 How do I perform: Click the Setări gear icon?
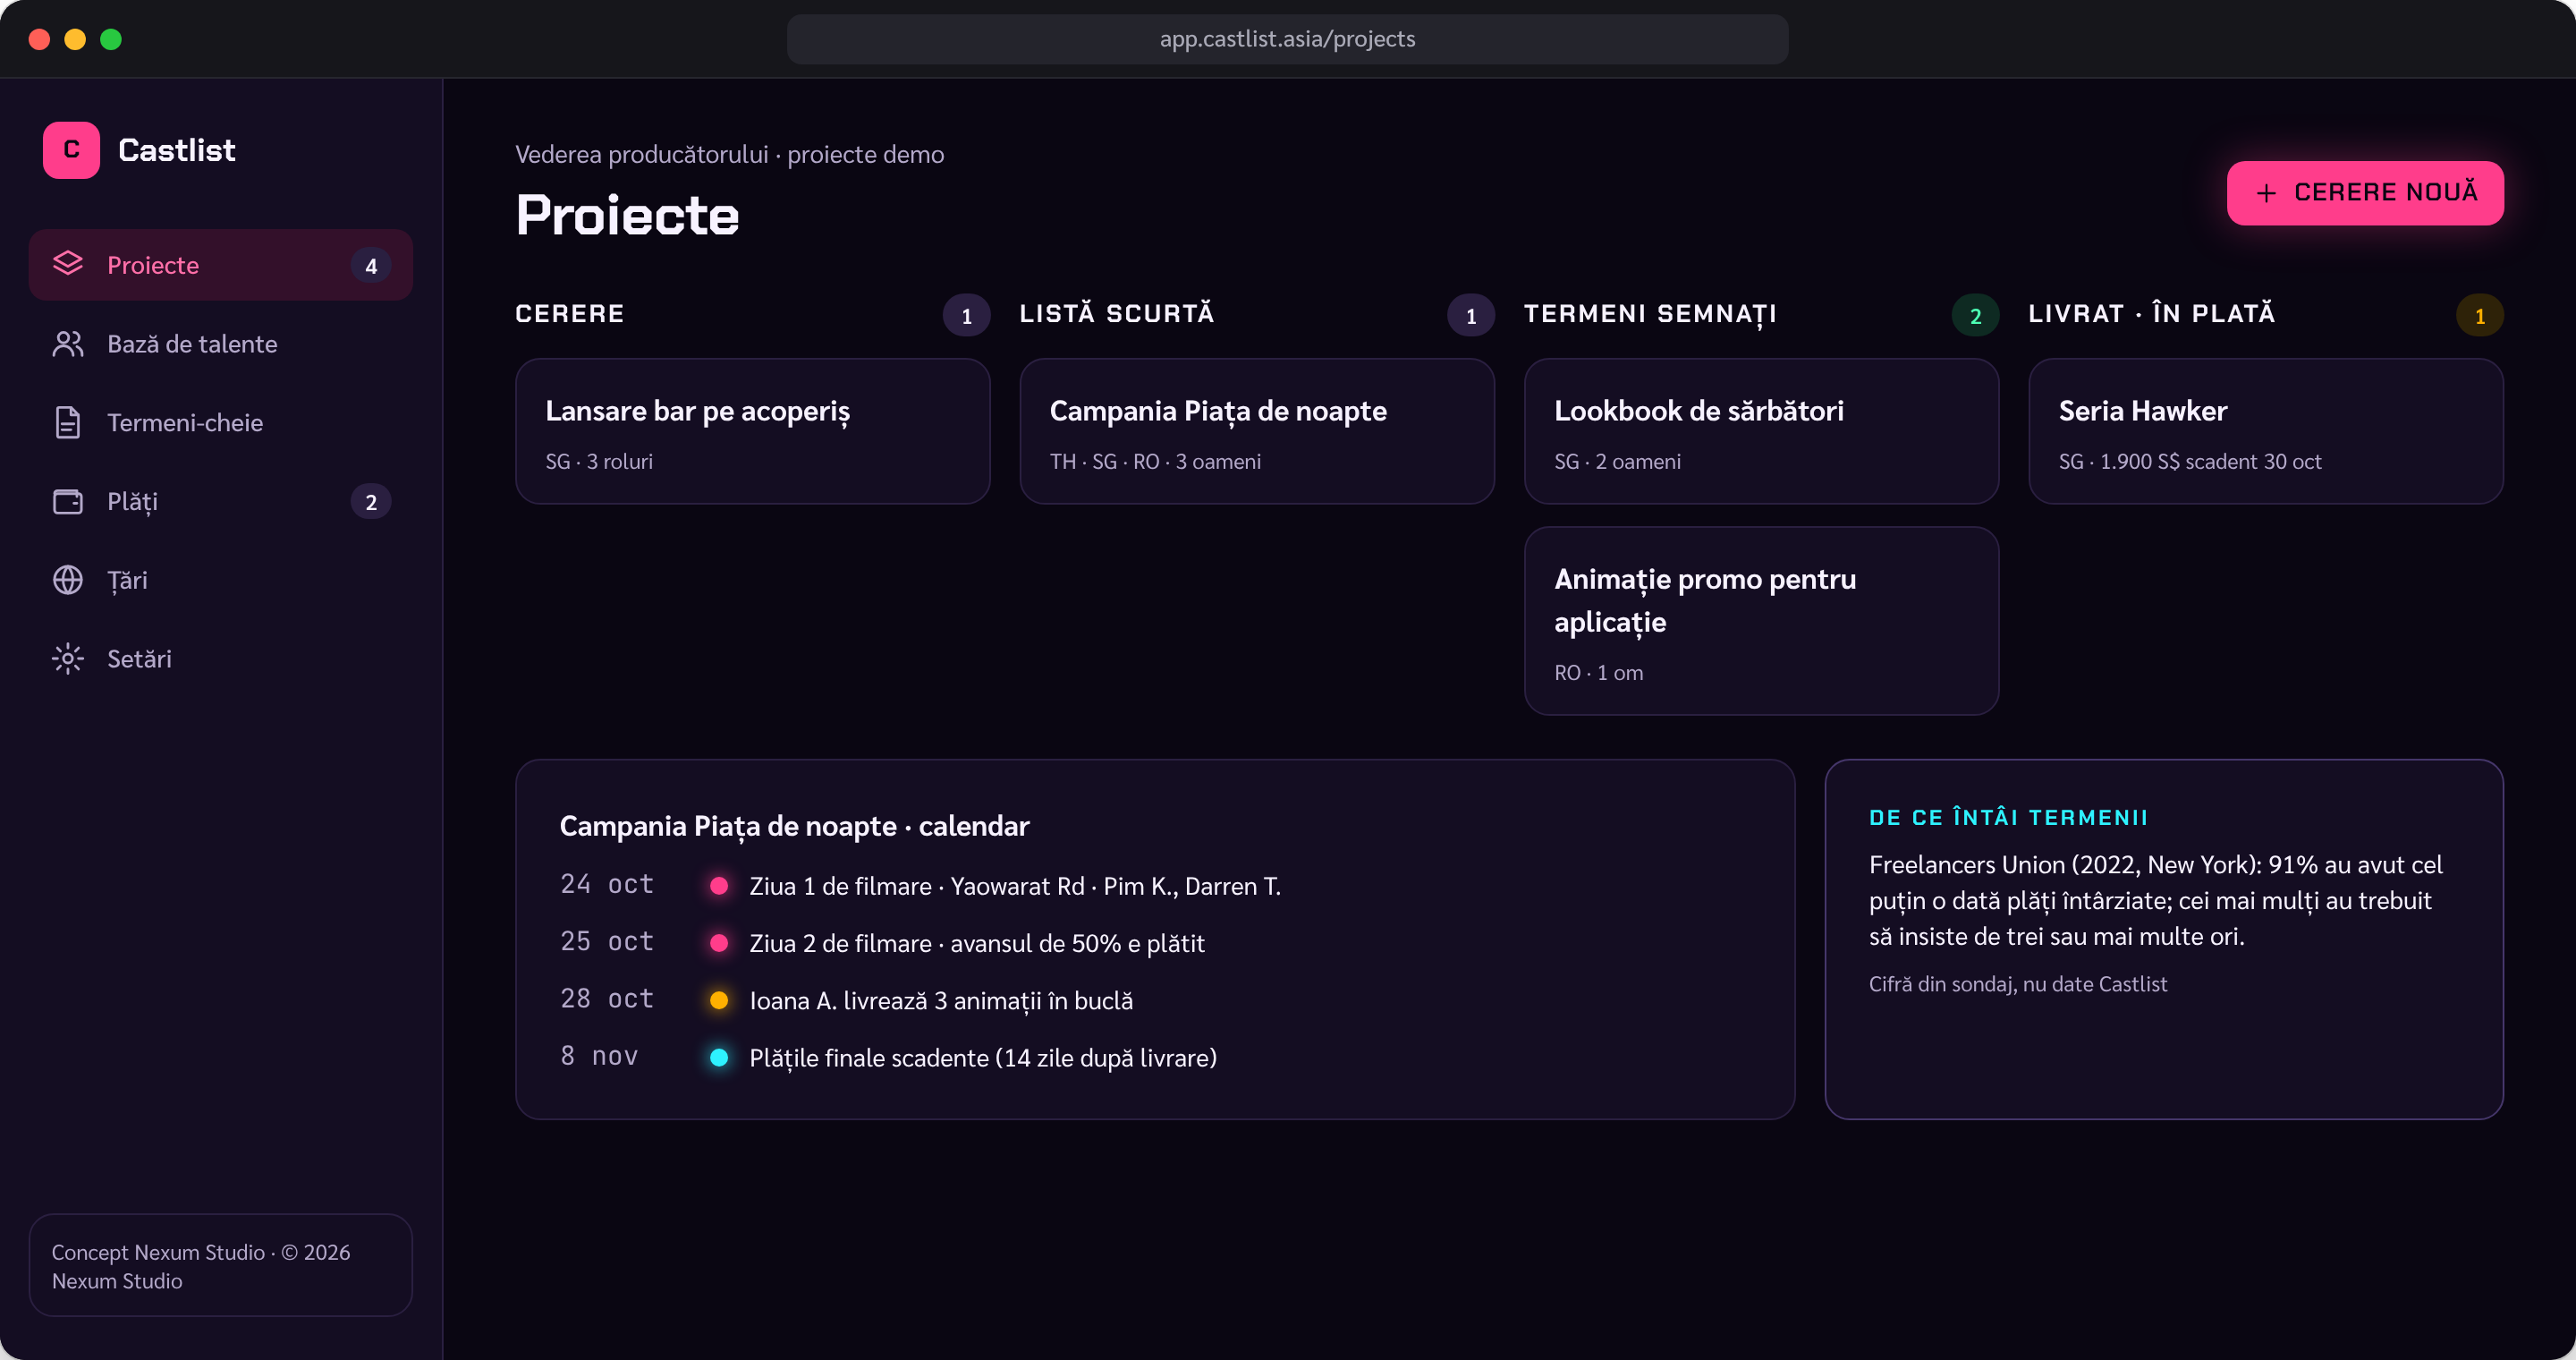pyautogui.click(x=68, y=658)
